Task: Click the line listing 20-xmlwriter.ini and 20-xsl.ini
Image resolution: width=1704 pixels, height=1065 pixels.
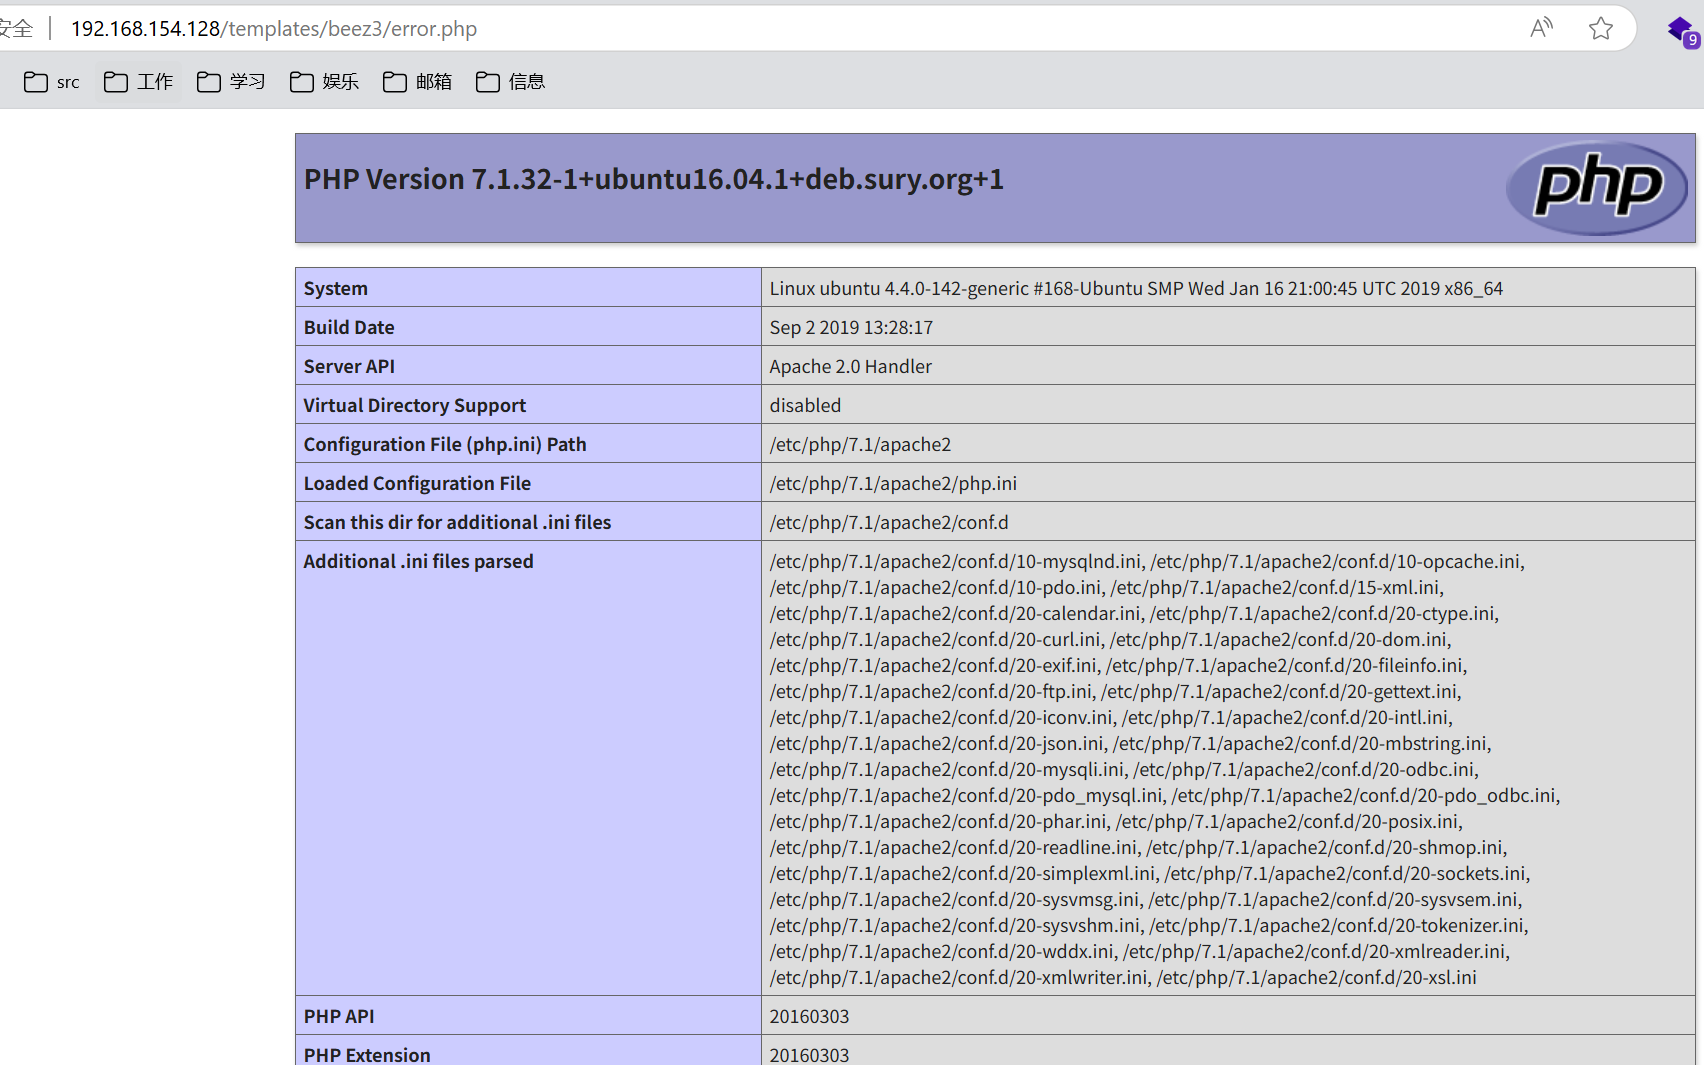Action: 1123,977
